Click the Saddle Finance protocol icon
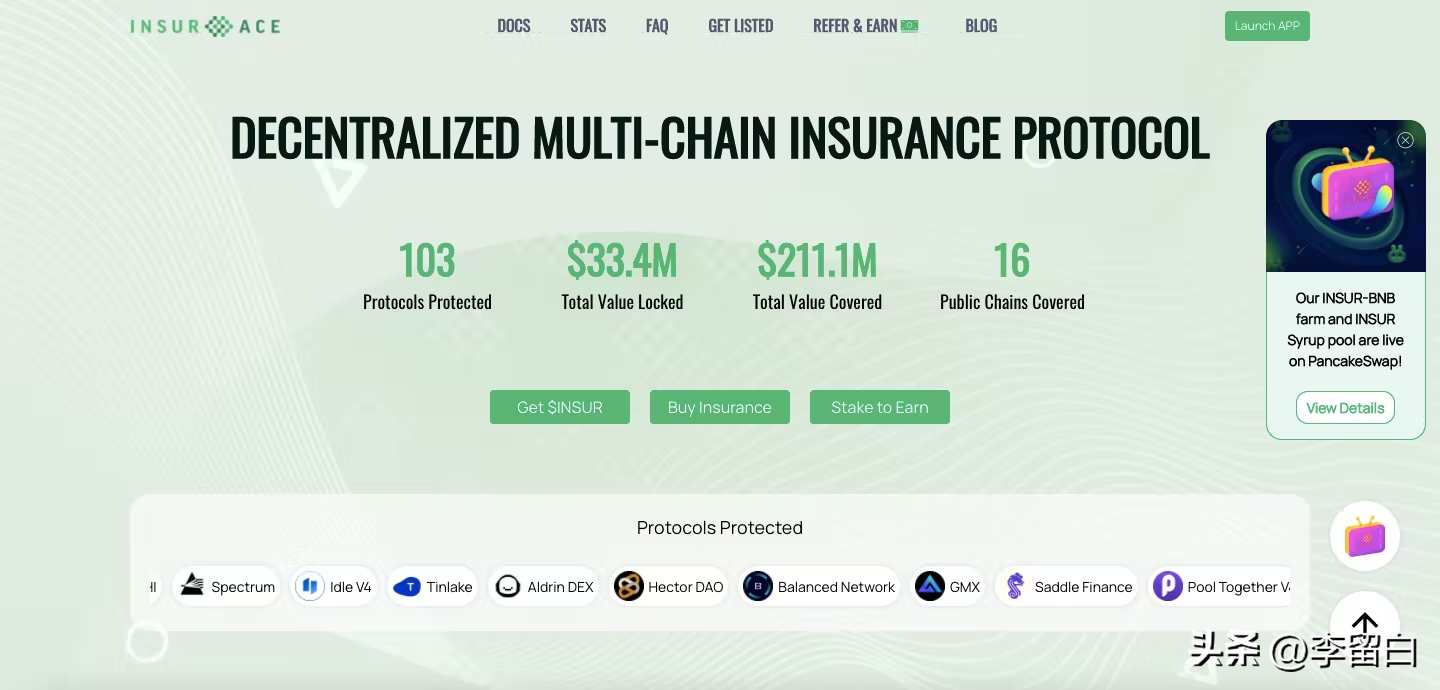The height and width of the screenshot is (690, 1440). click(x=1015, y=586)
